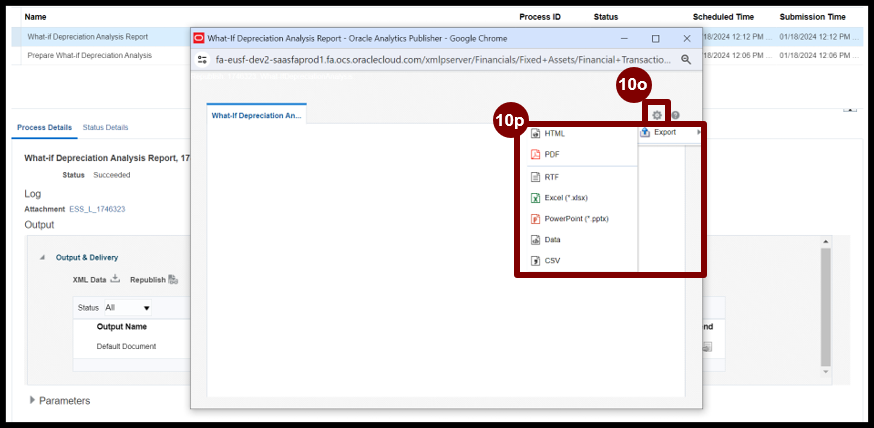
Task: Click the zoom magnifier icon in address bar
Action: click(x=686, y=59)
